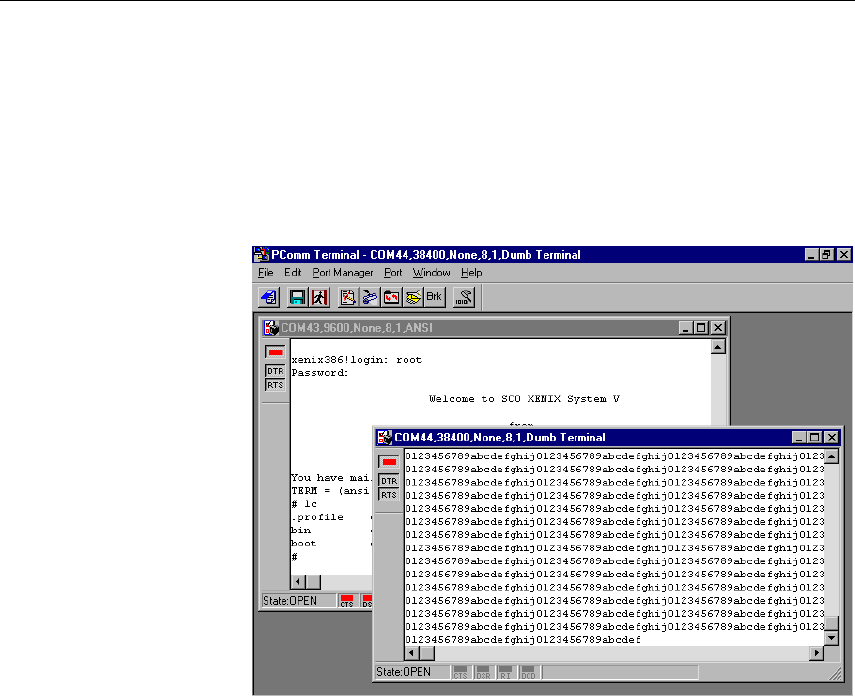Image resolution: width=855 pixels, height=696 pixels.
Task: Click the first blue toolbar icon
Action: 269,297
